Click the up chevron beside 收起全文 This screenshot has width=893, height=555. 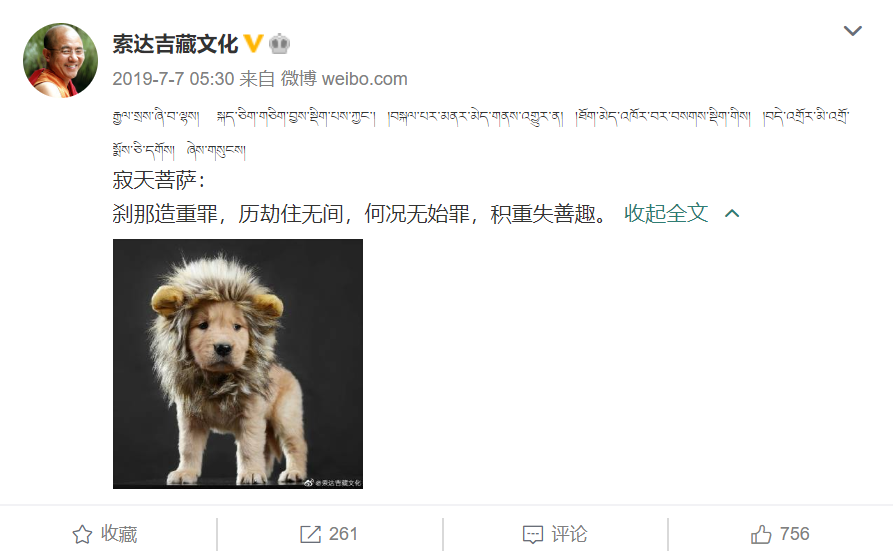[732, 214]
